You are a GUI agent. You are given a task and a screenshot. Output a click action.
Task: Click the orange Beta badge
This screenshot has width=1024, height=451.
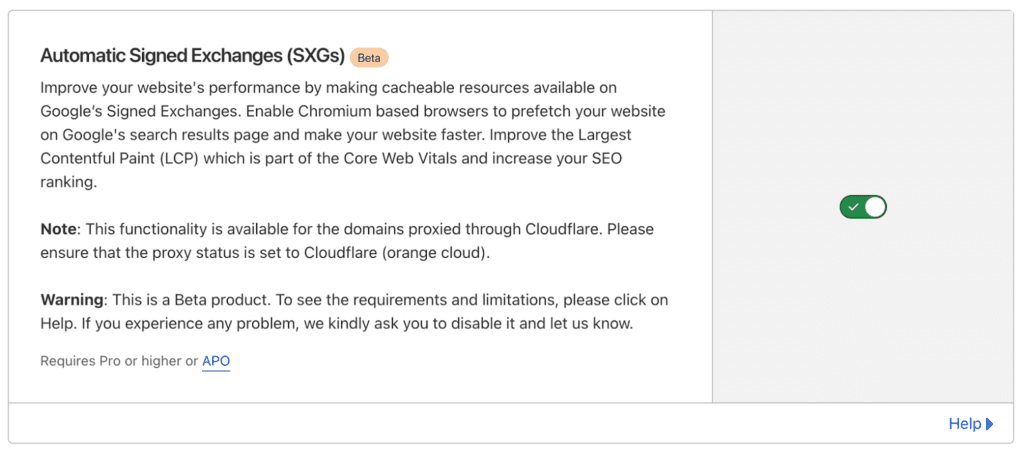coord(369,57)
